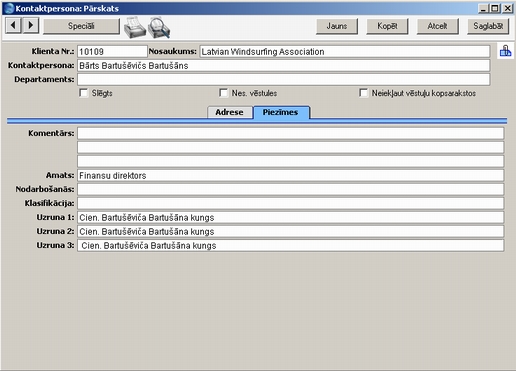Cancel changes with Atcelt button
Screen dimensions: 516x371
pyautogui.click(x=437, y=26)
